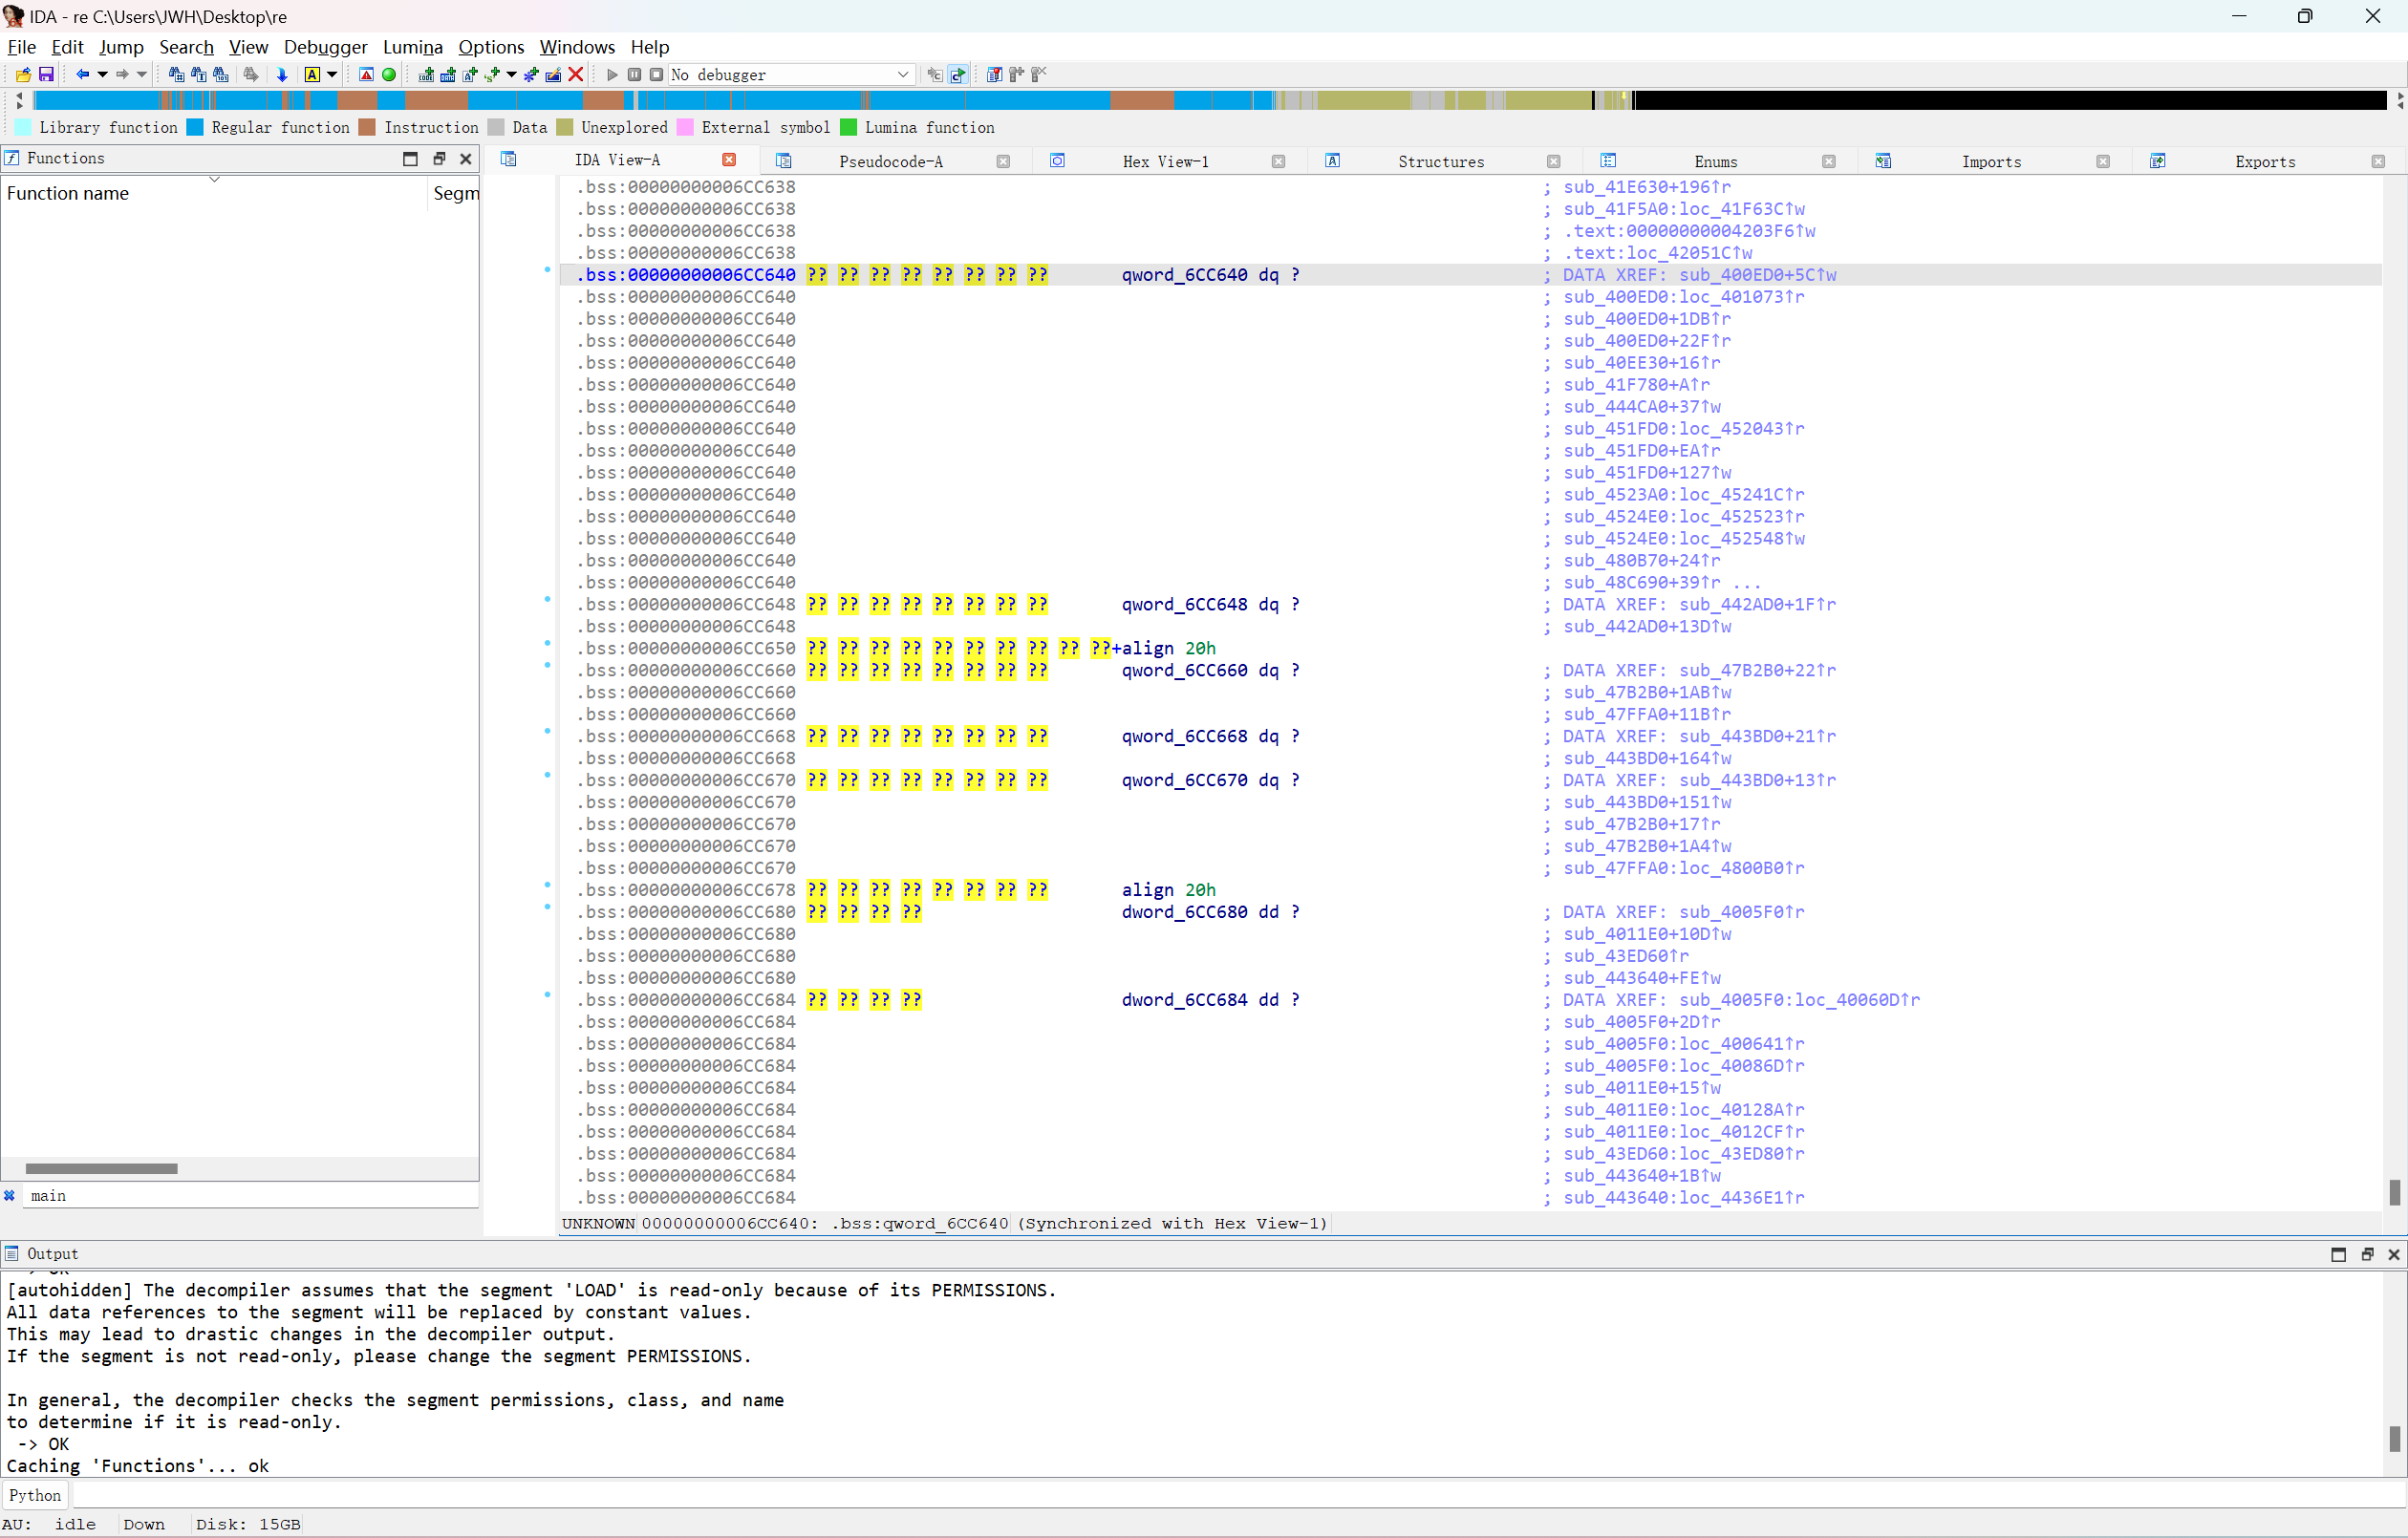The height and width of the screenshot is (1538, 2408).
Task: Float the Functions panel window
Action: 439,159
